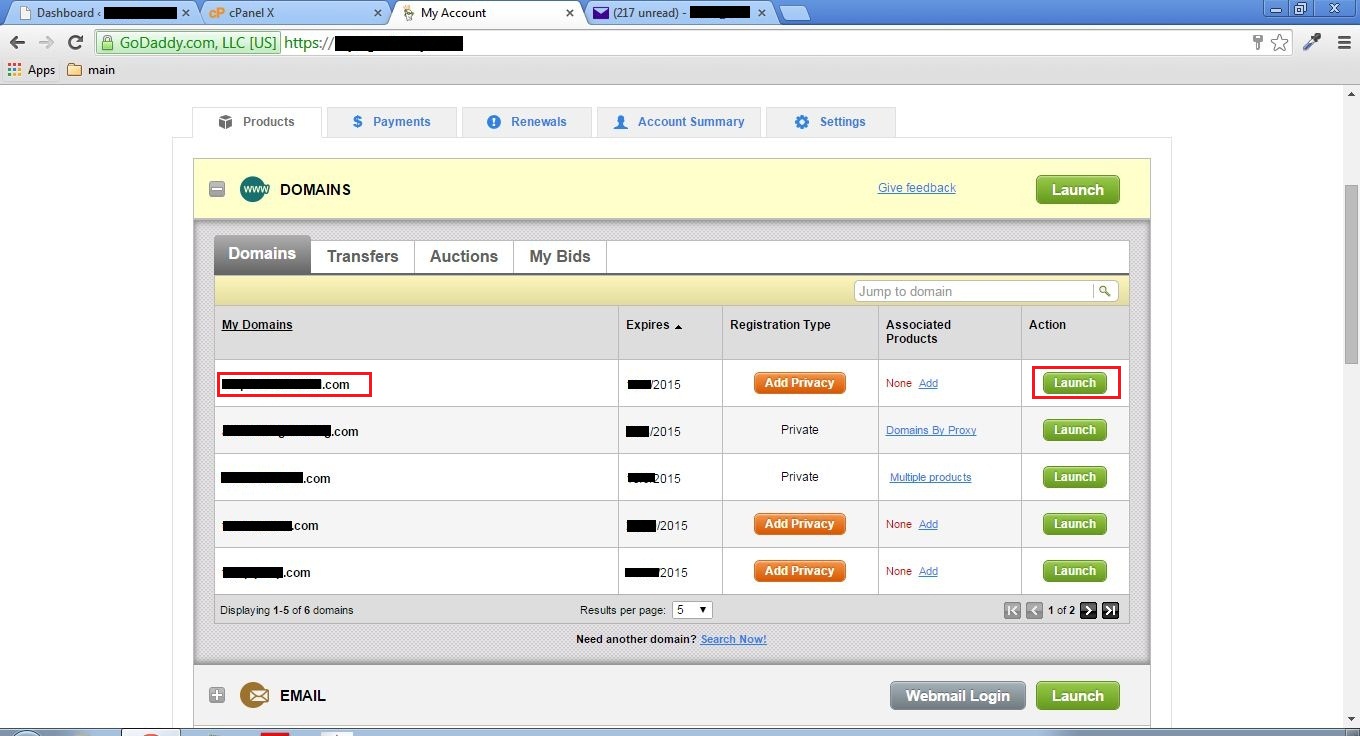Click the Registration Type column header
This screenshot has height=736, width=1360.
[x=780, y=325]
